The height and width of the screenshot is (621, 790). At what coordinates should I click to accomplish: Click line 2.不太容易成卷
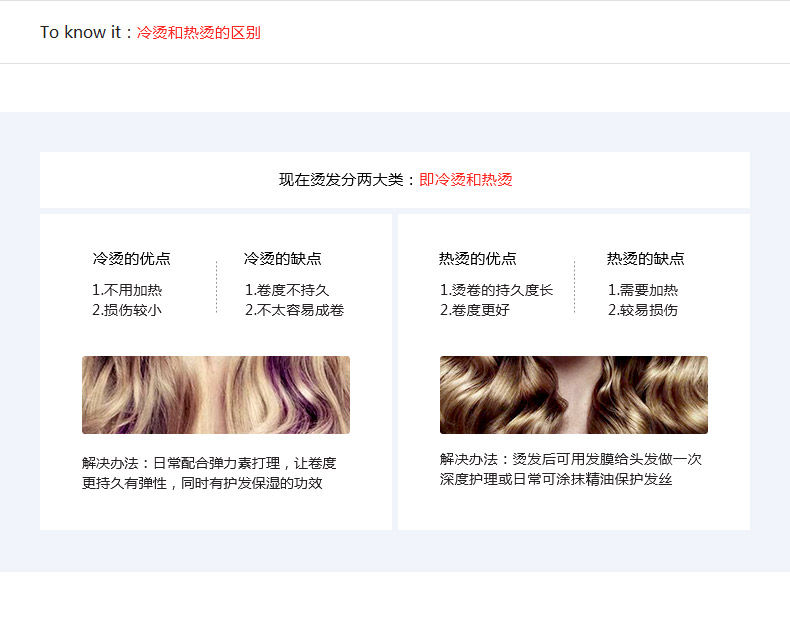click(295, 310)
